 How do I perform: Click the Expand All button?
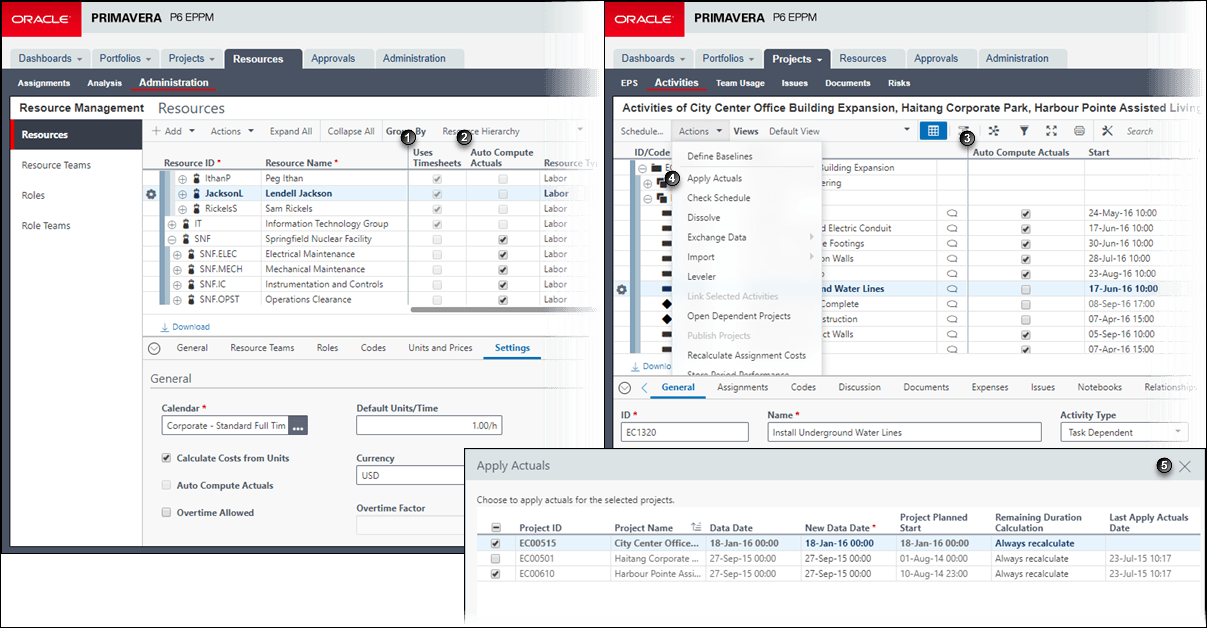click(x=291, y=131)
